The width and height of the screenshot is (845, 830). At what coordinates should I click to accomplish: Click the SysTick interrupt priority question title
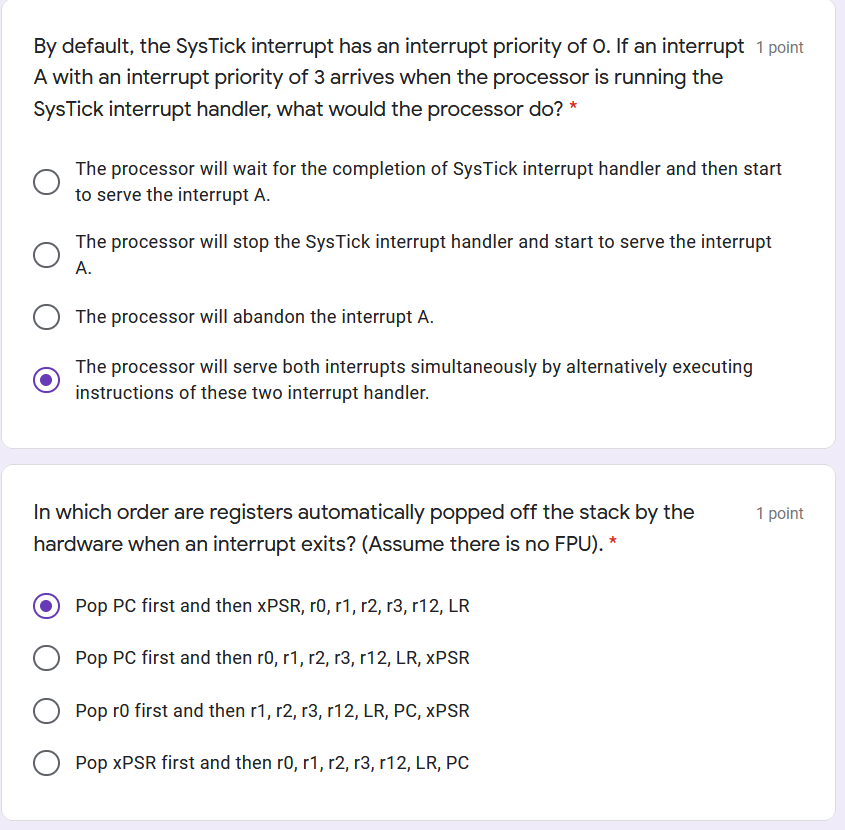(x=389, y=77)
